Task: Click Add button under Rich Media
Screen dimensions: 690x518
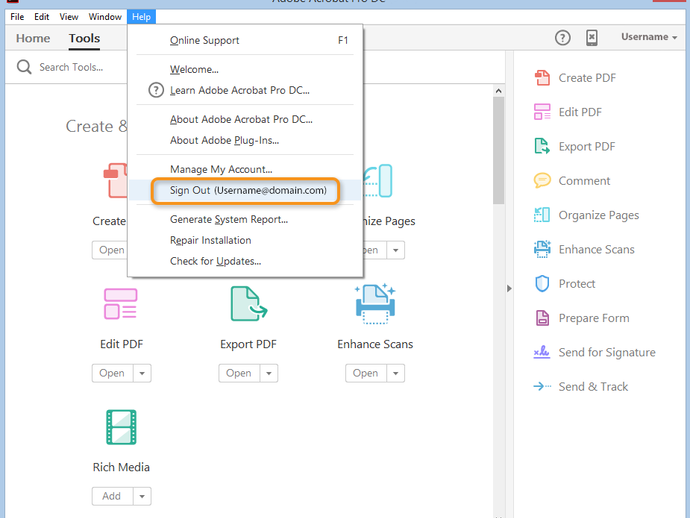Action: click(112, 496)
